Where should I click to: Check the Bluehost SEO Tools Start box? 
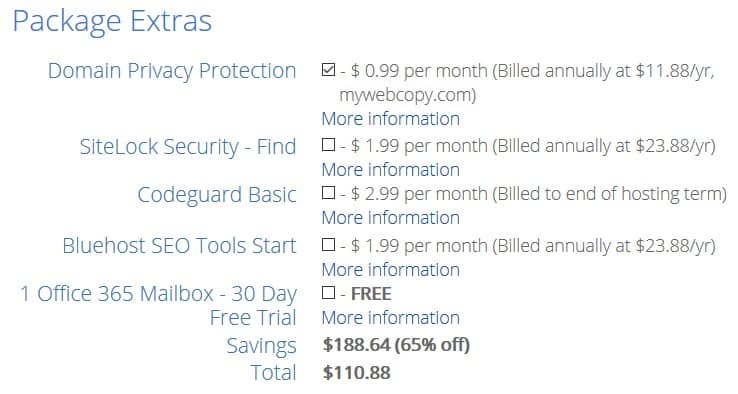tap(329, 244)
